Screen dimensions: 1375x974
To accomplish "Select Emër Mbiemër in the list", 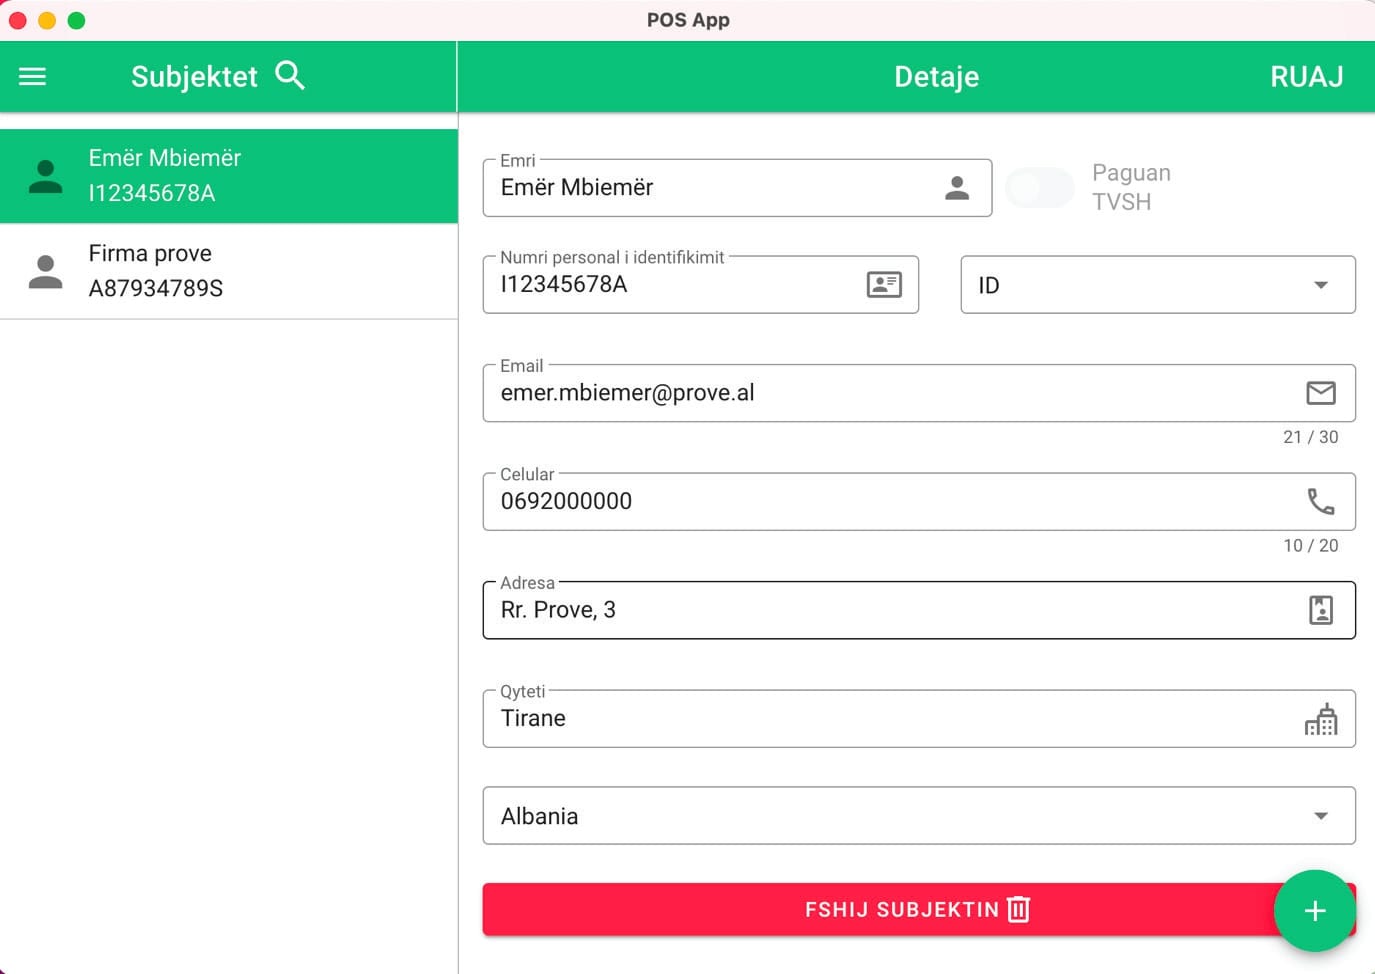I will [229, 176].
